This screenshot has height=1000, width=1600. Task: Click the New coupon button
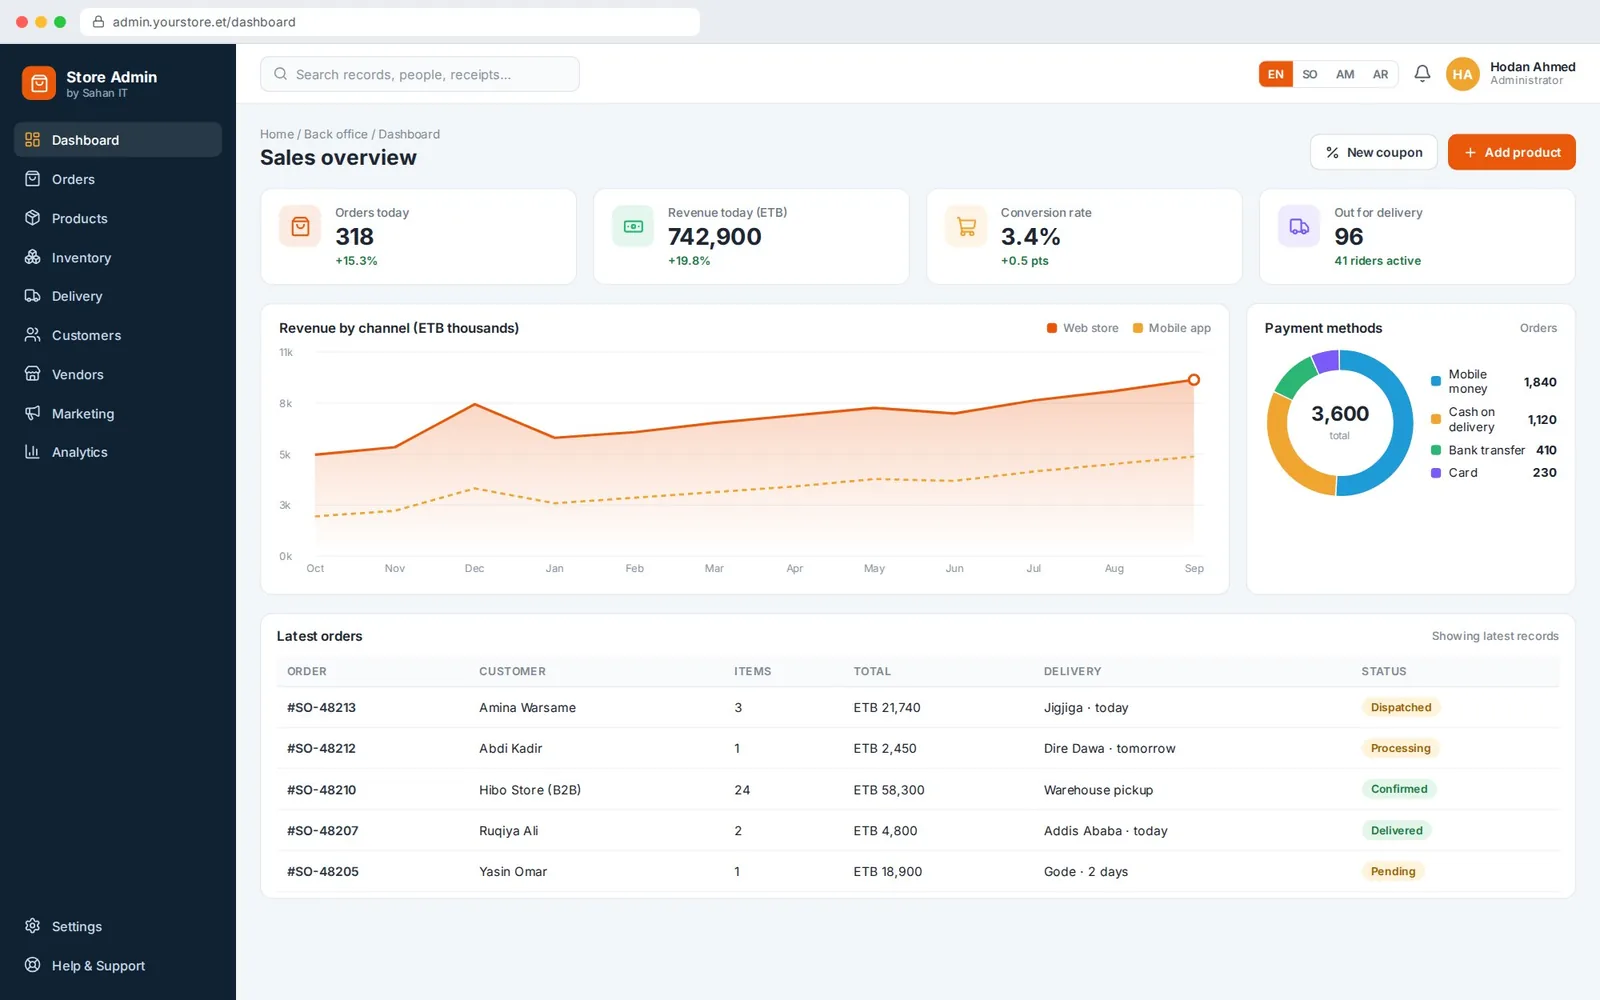point(1374,152)
